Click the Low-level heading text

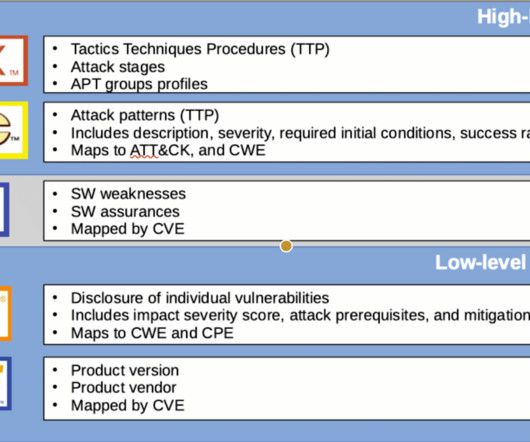click(x=480, y=262)
